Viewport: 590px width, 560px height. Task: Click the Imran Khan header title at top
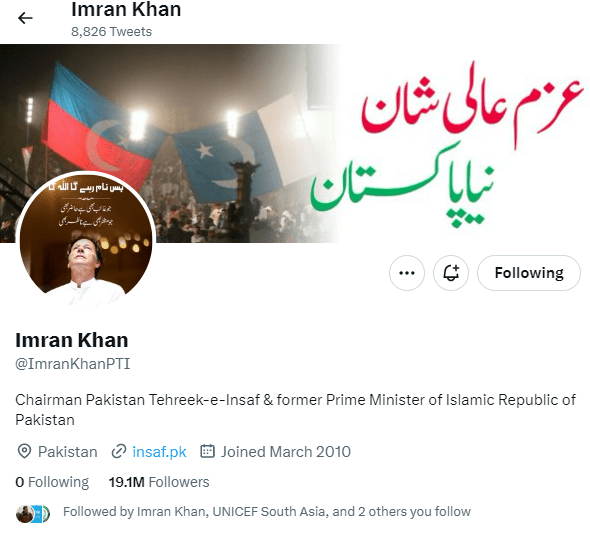pyautogui.click(x=126, y=9)
